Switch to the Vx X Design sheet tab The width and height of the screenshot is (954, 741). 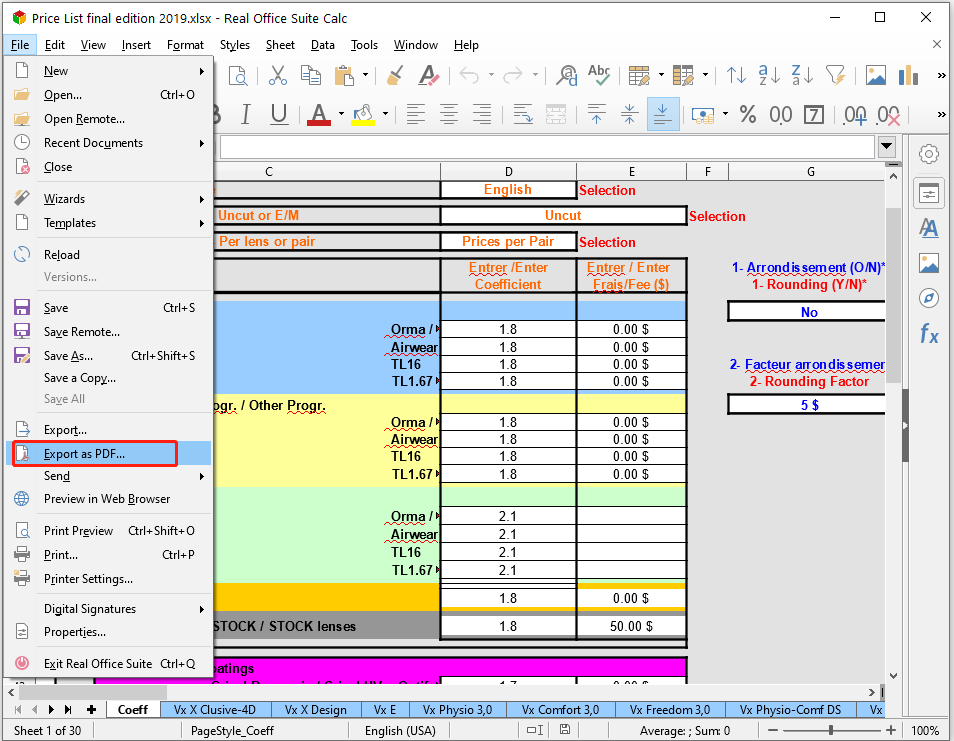[x=315, y=710]
